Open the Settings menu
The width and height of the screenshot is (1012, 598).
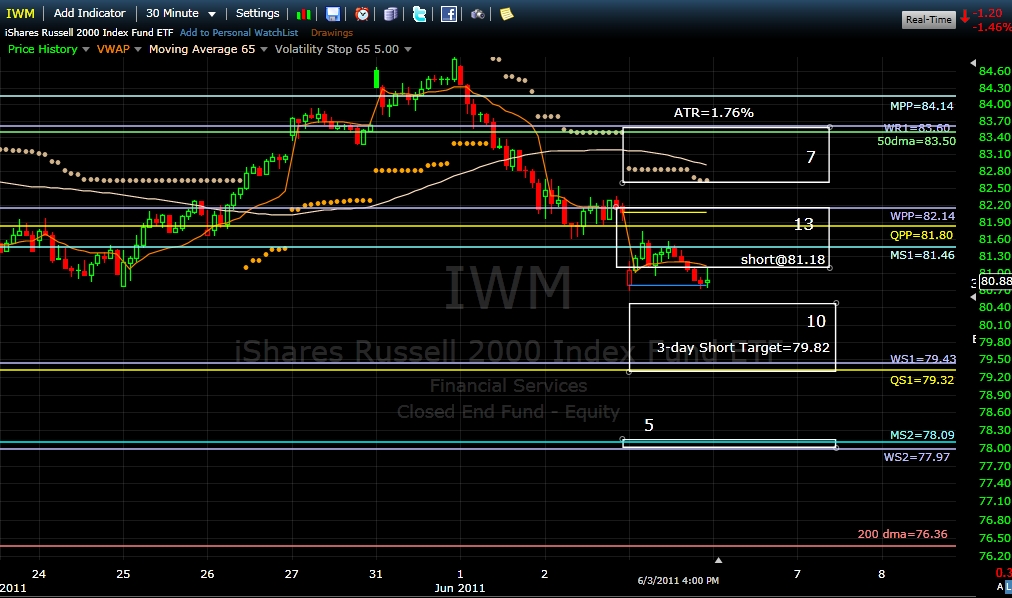[258, 13]
